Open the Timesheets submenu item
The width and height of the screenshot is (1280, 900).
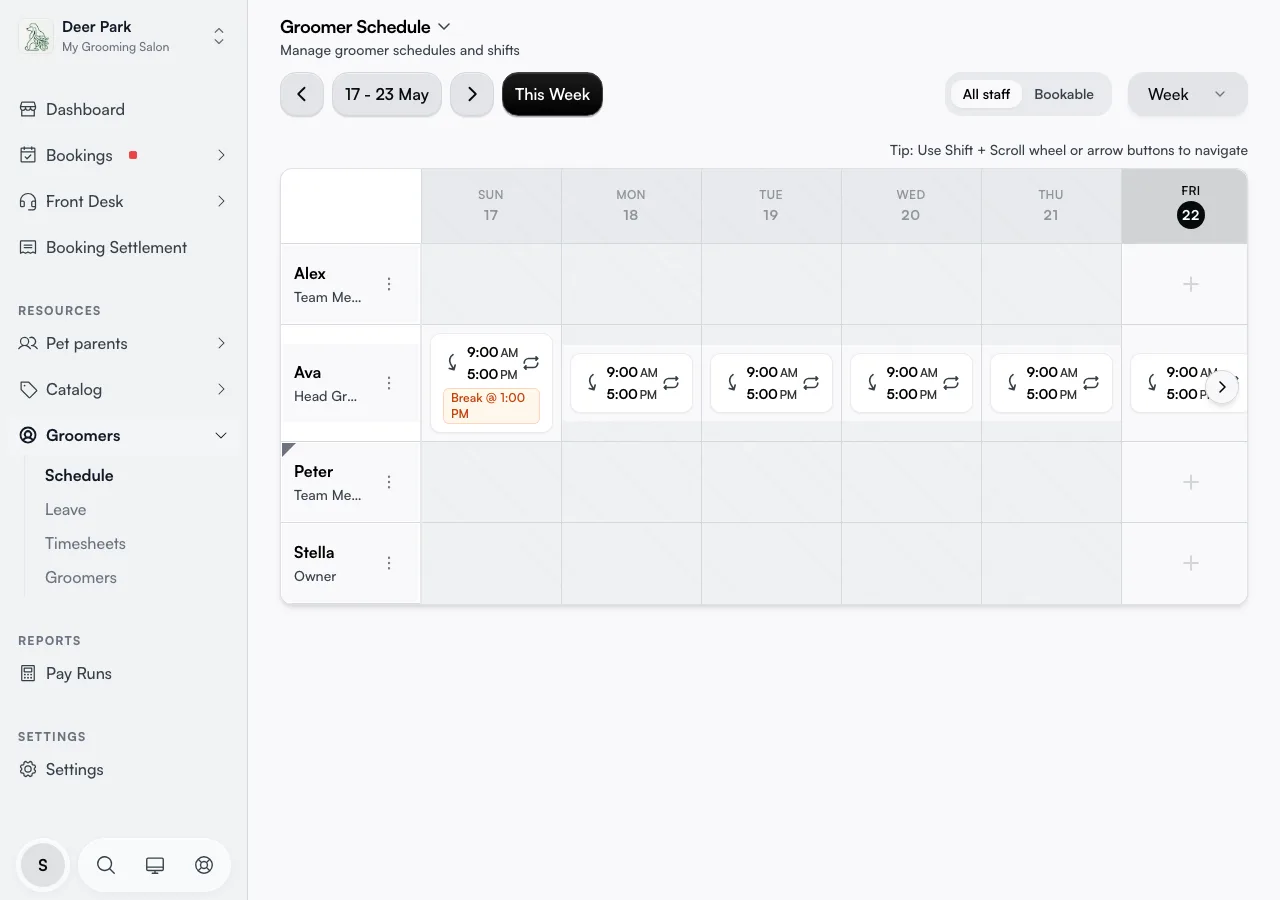[85, 544]
